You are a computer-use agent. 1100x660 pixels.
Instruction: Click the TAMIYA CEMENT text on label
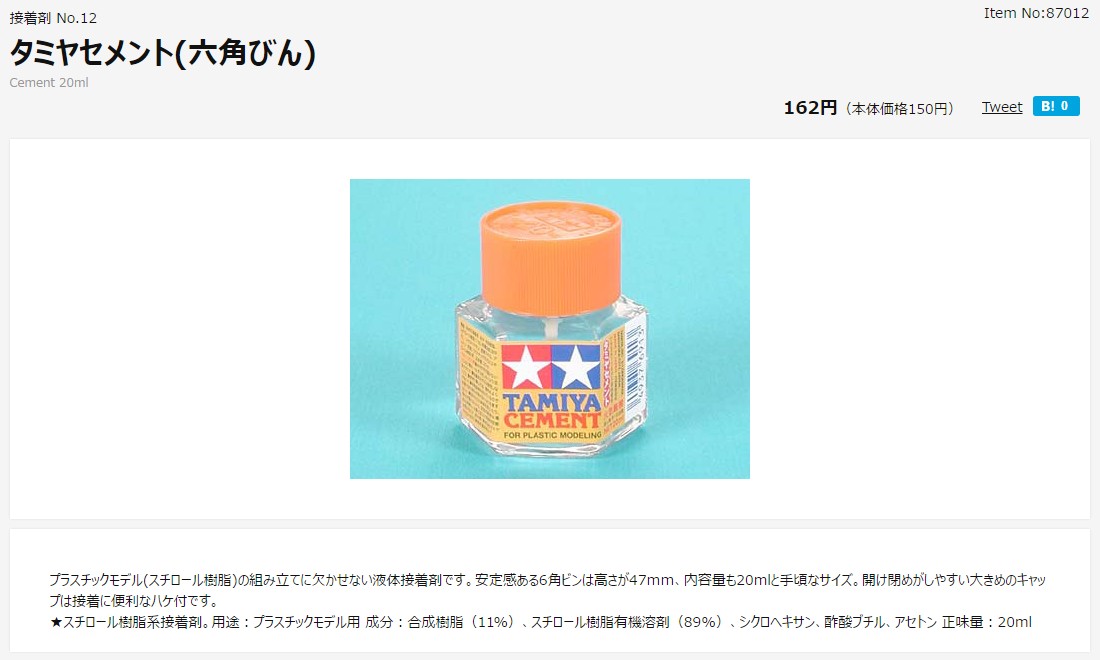coord(551,411)
